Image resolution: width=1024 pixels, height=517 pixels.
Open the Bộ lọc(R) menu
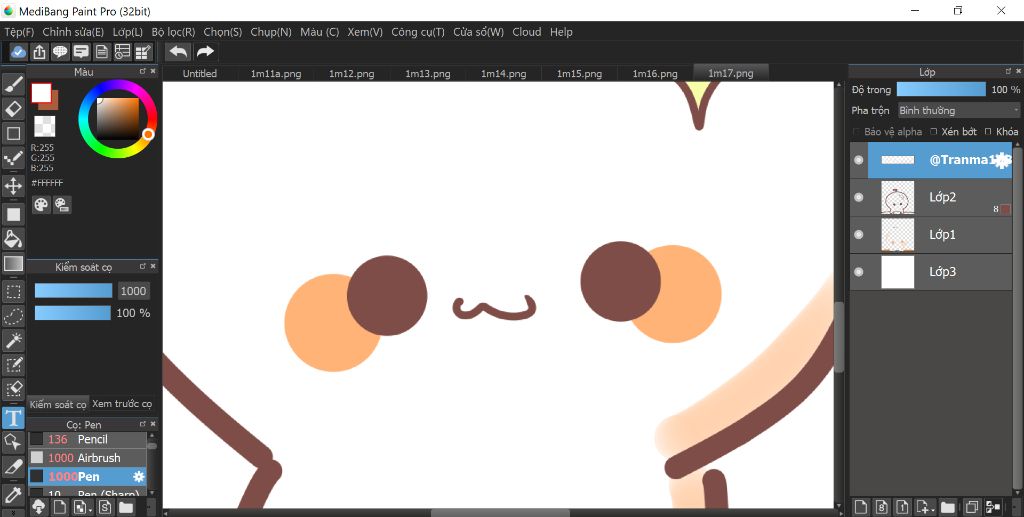pyautogui.click(x=173, y=32)
